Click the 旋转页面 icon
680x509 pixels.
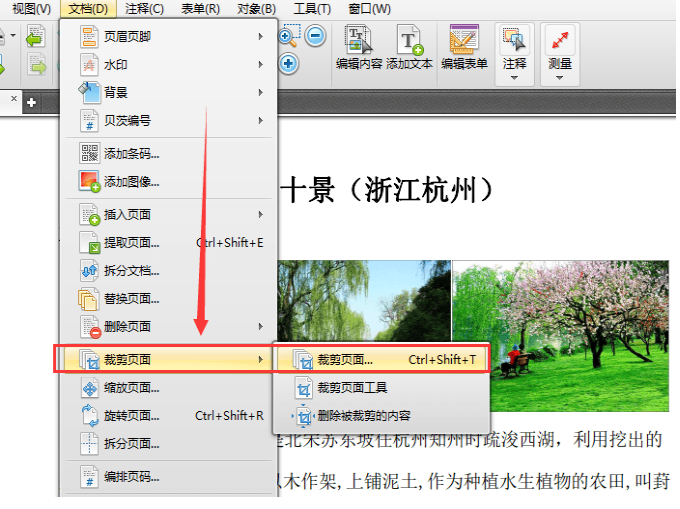[89, 415]
